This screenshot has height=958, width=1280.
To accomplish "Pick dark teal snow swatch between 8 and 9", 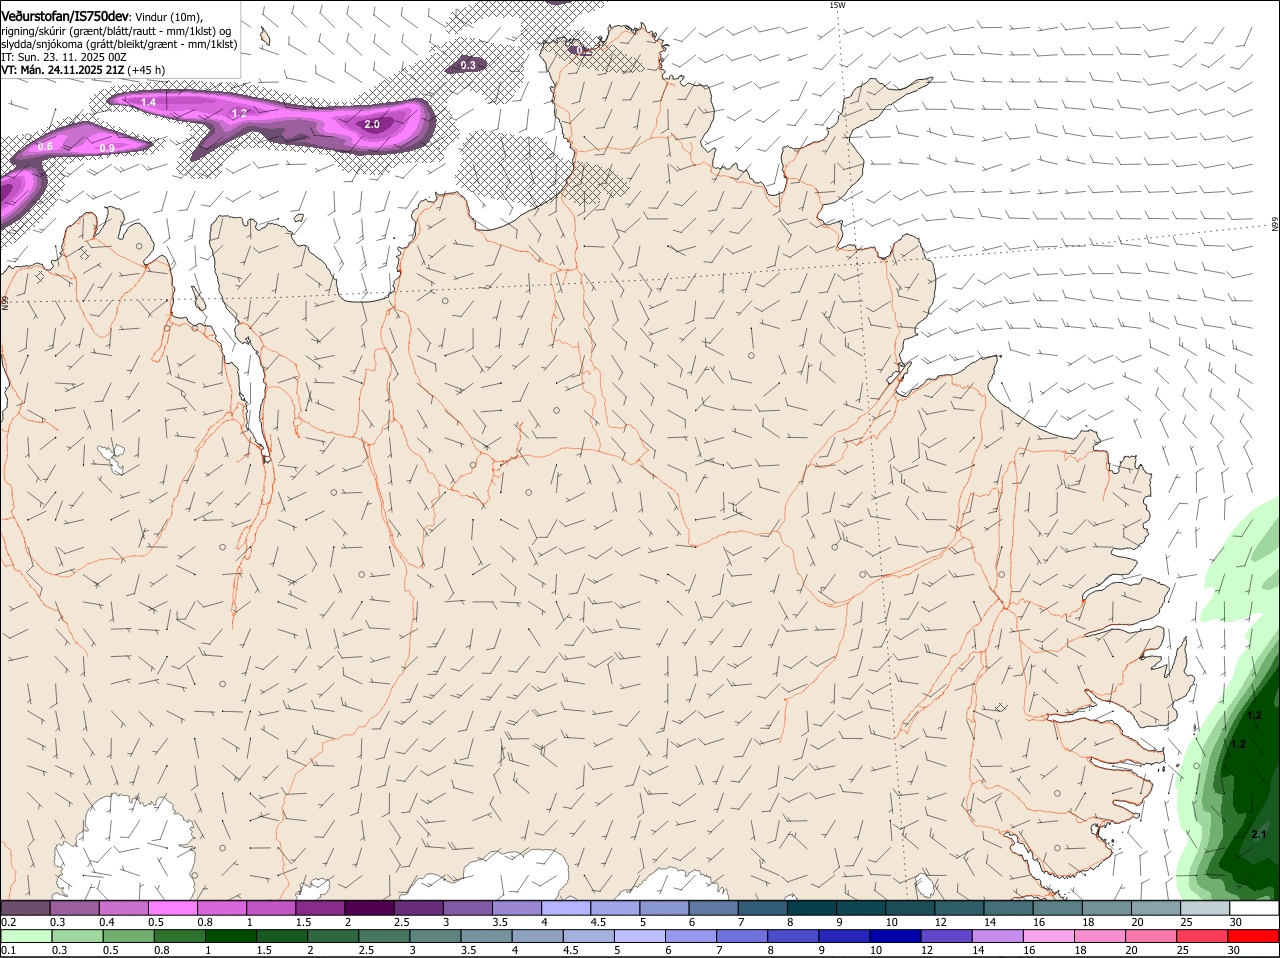I will pyautogui.click(x=810, y=907).
